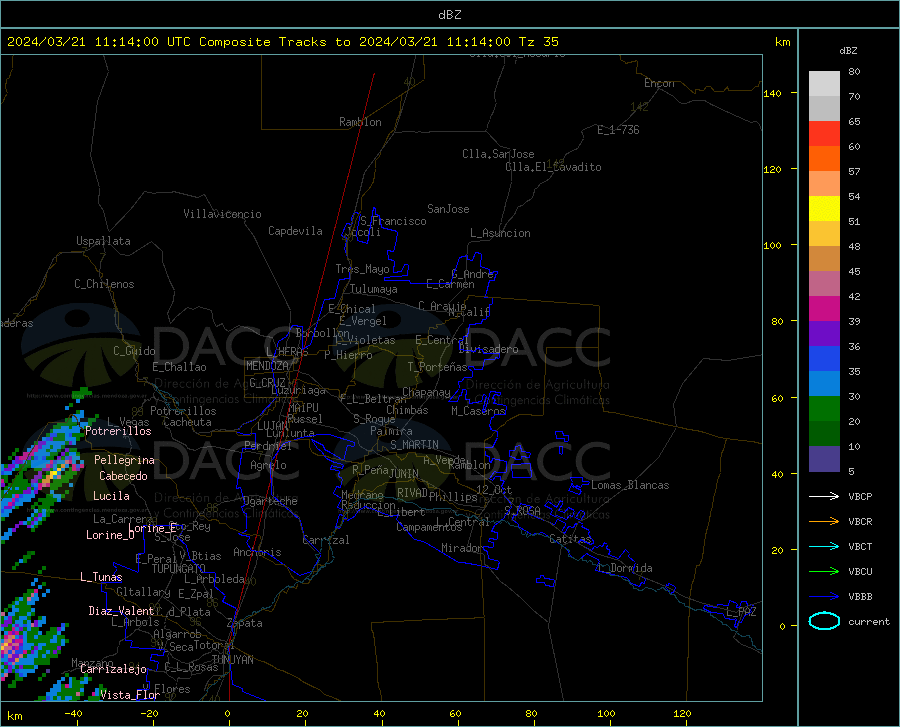Click the Catitas map label
Screen dimensions: 900x727
point(571,539)
